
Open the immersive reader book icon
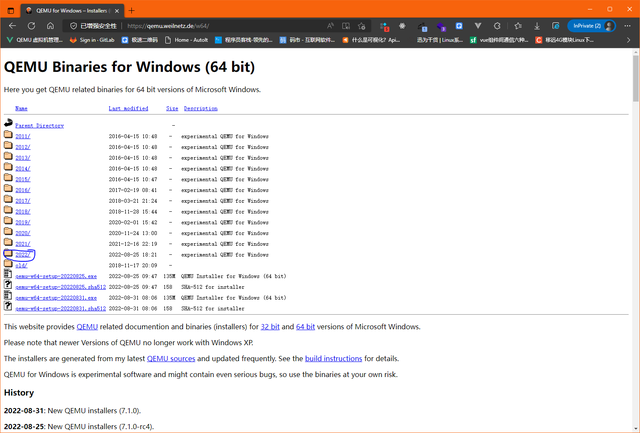pos(346,26)
